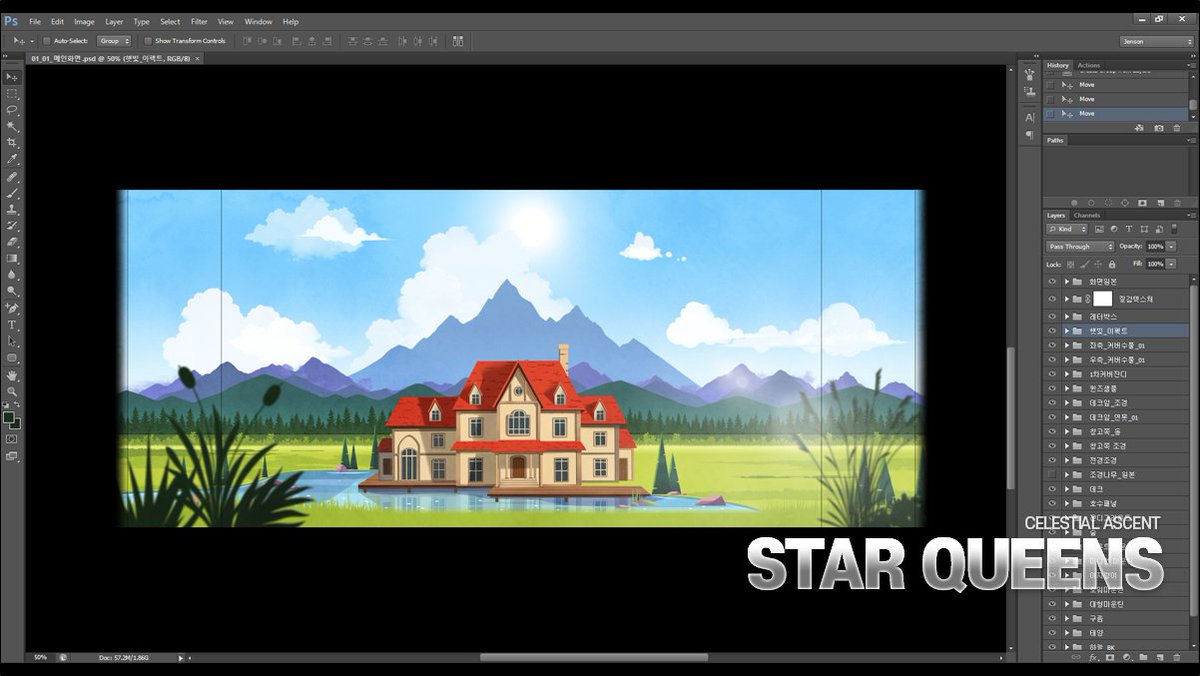The width and height of the screenshot is (1200, 676).
Task: Select the Hand tool
Action: 12,376
